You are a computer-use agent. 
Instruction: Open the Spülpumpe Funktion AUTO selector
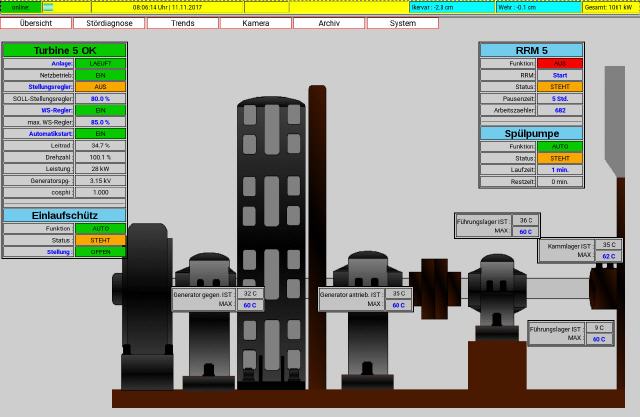pyautogui.click(x=560, y=146)
